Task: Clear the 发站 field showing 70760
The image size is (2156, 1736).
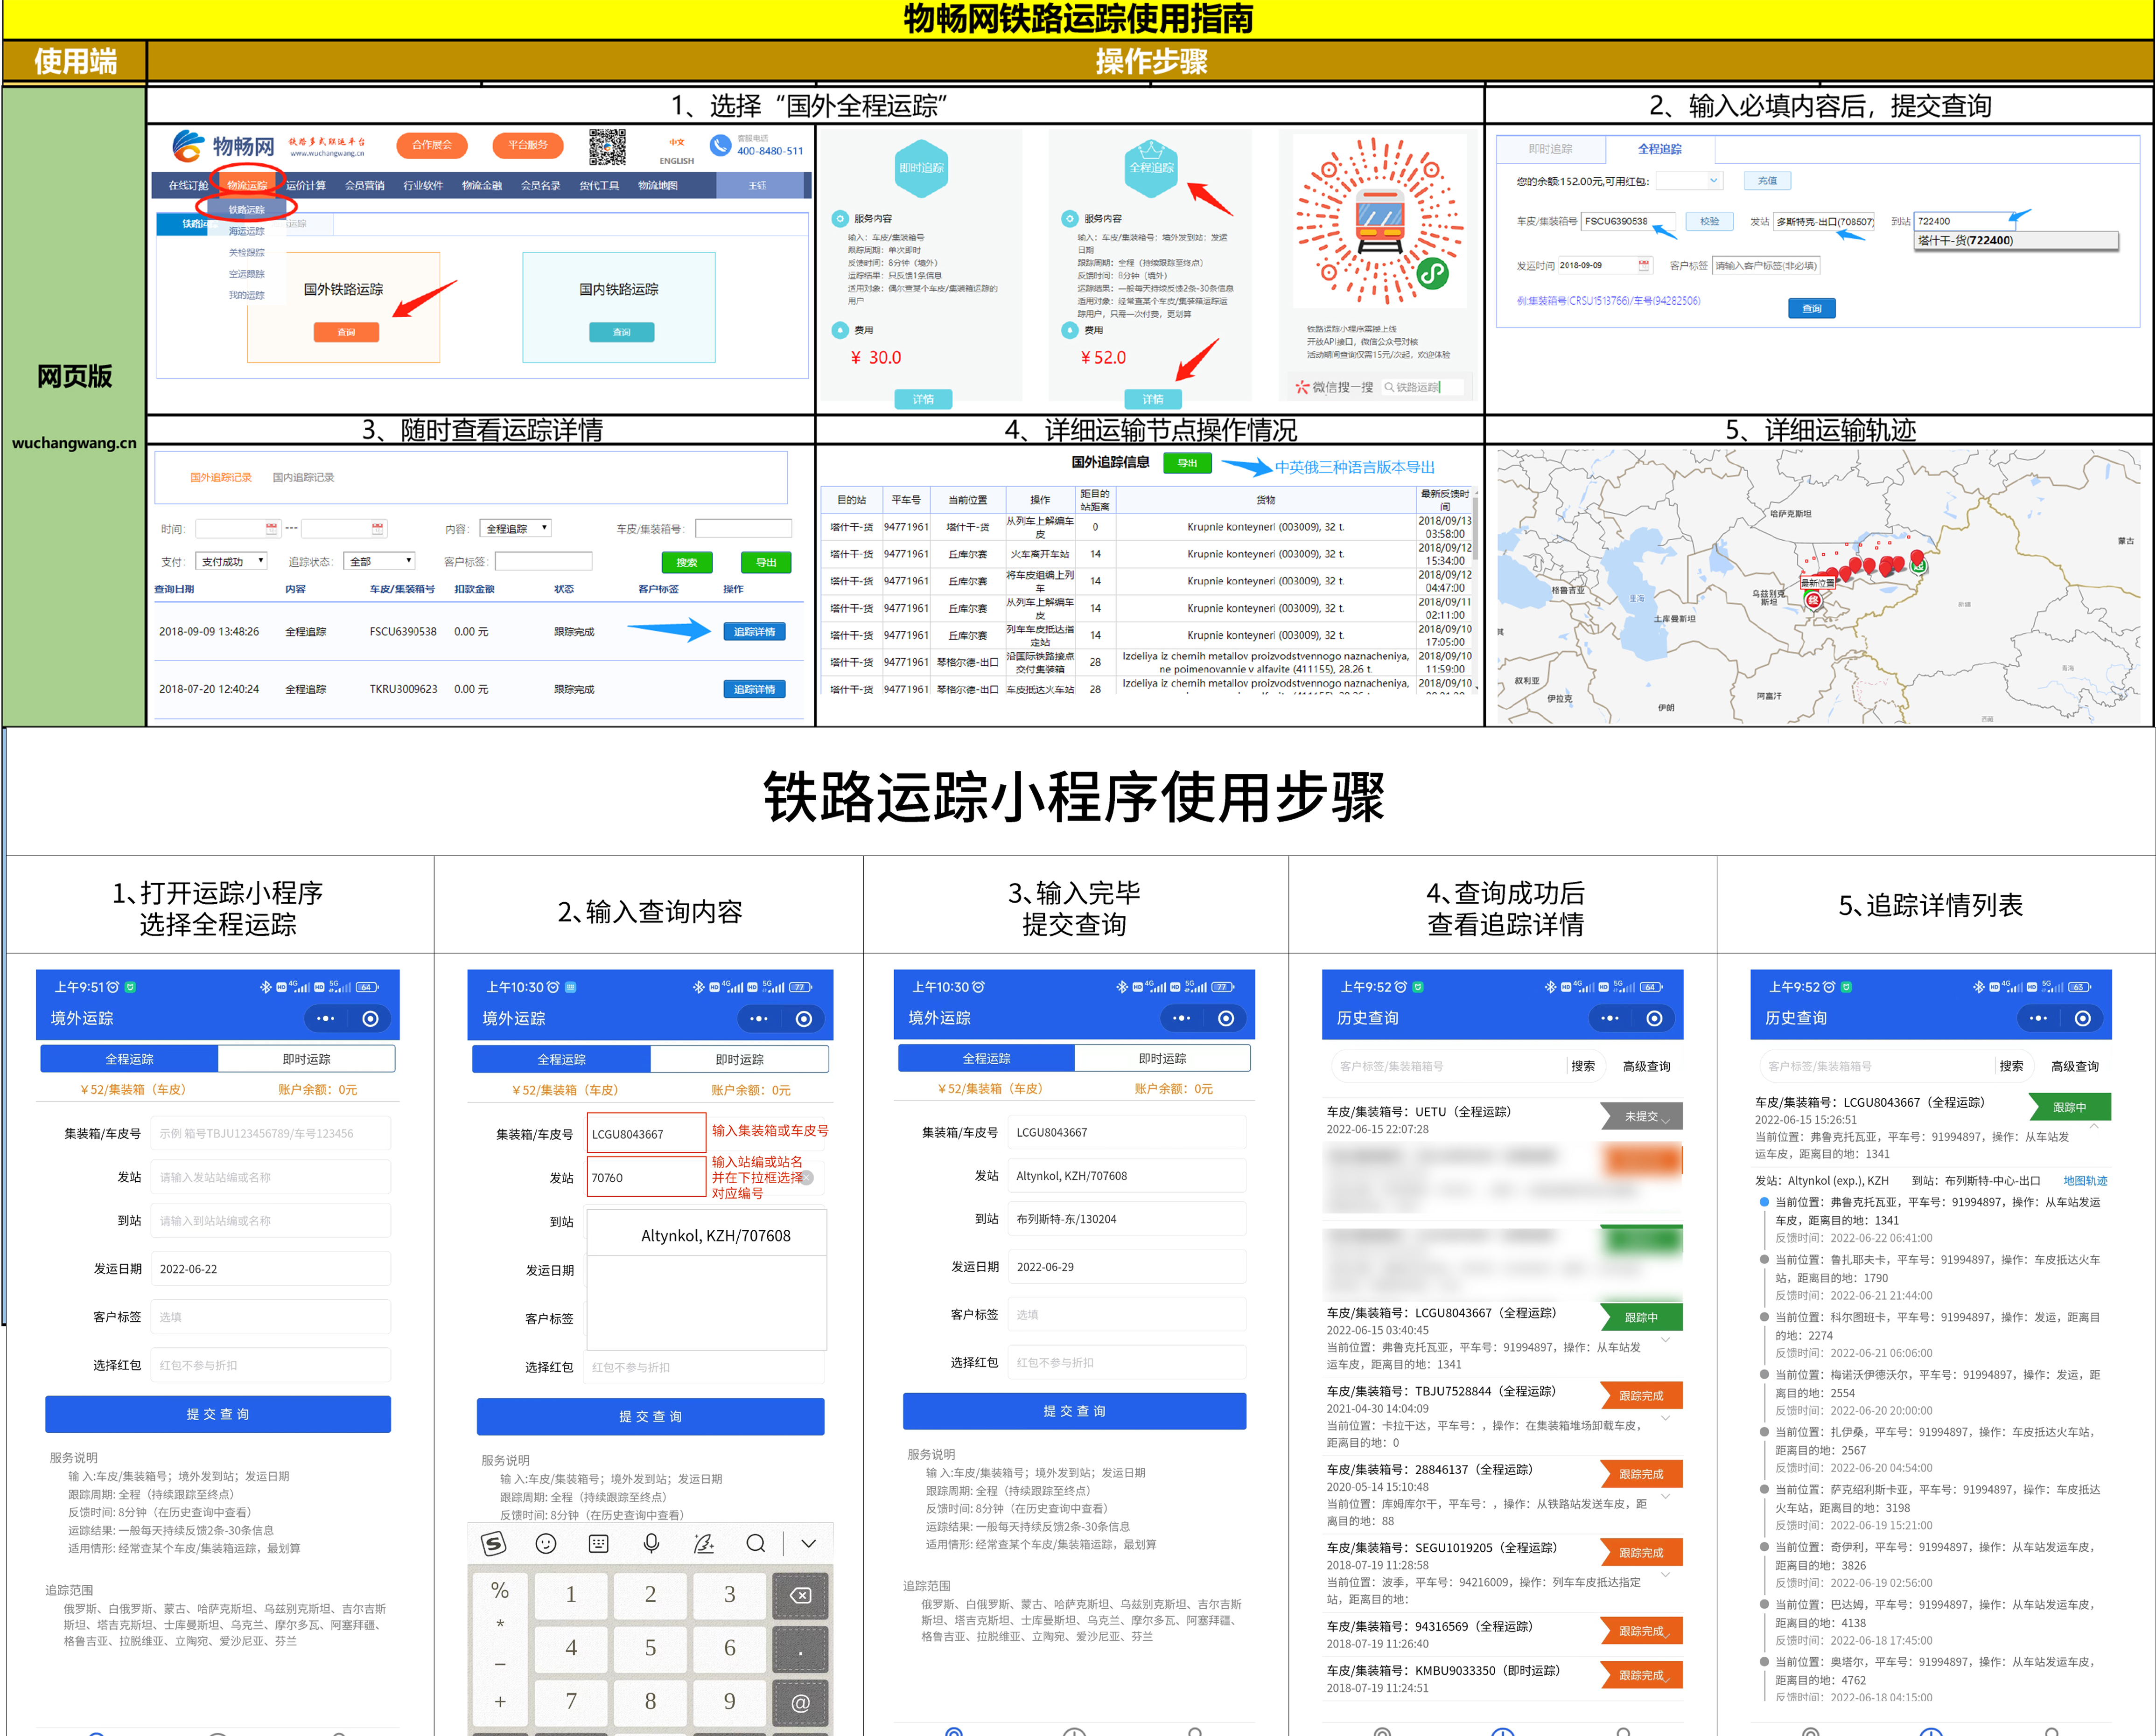Action: click(x=807, y=1178)
